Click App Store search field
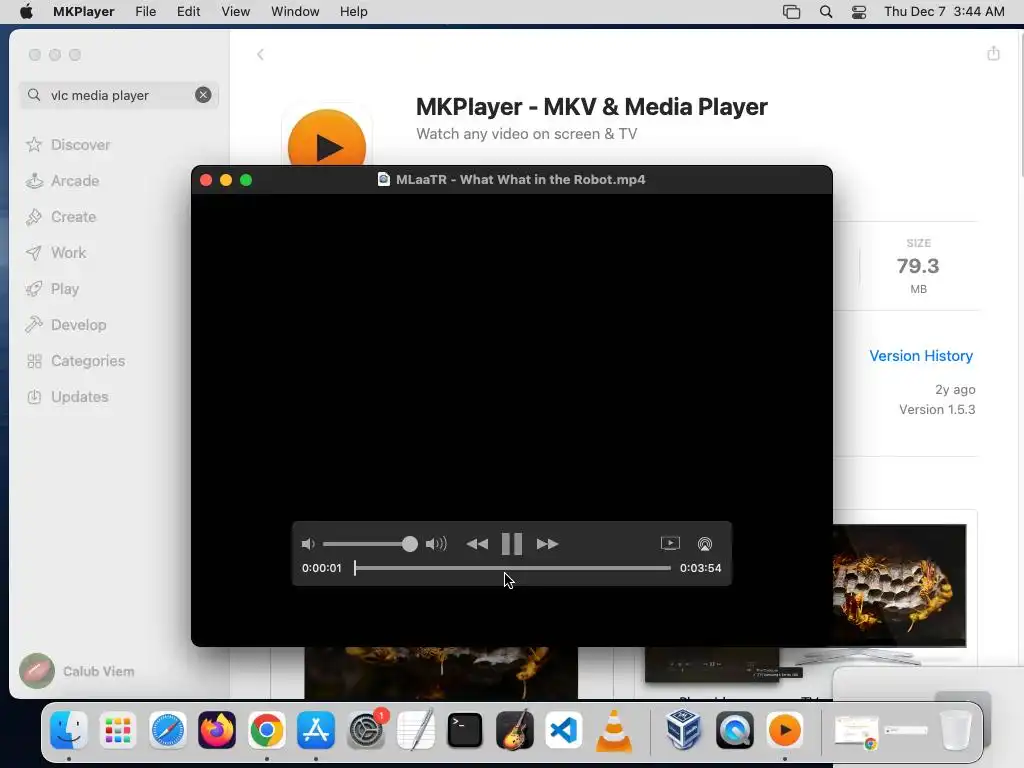 [x=119, y=95]
